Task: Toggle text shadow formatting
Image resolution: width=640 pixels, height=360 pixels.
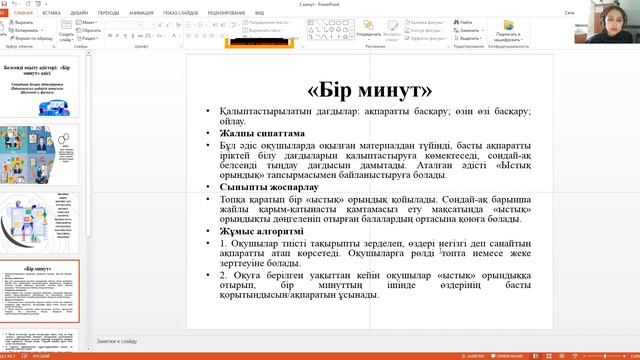Action: (x=133, y=36)
